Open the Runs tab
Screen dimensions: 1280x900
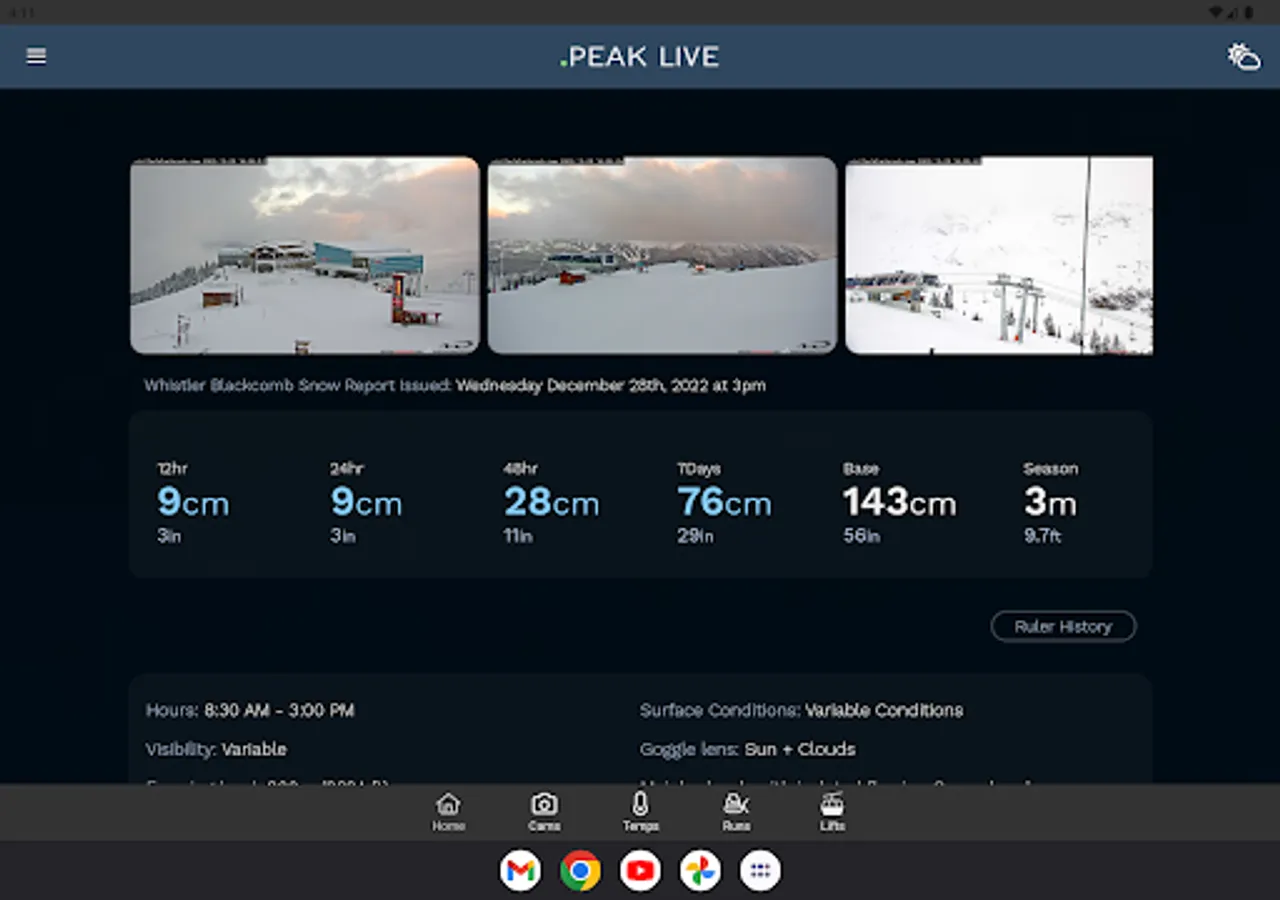click(x=736, y=811)
